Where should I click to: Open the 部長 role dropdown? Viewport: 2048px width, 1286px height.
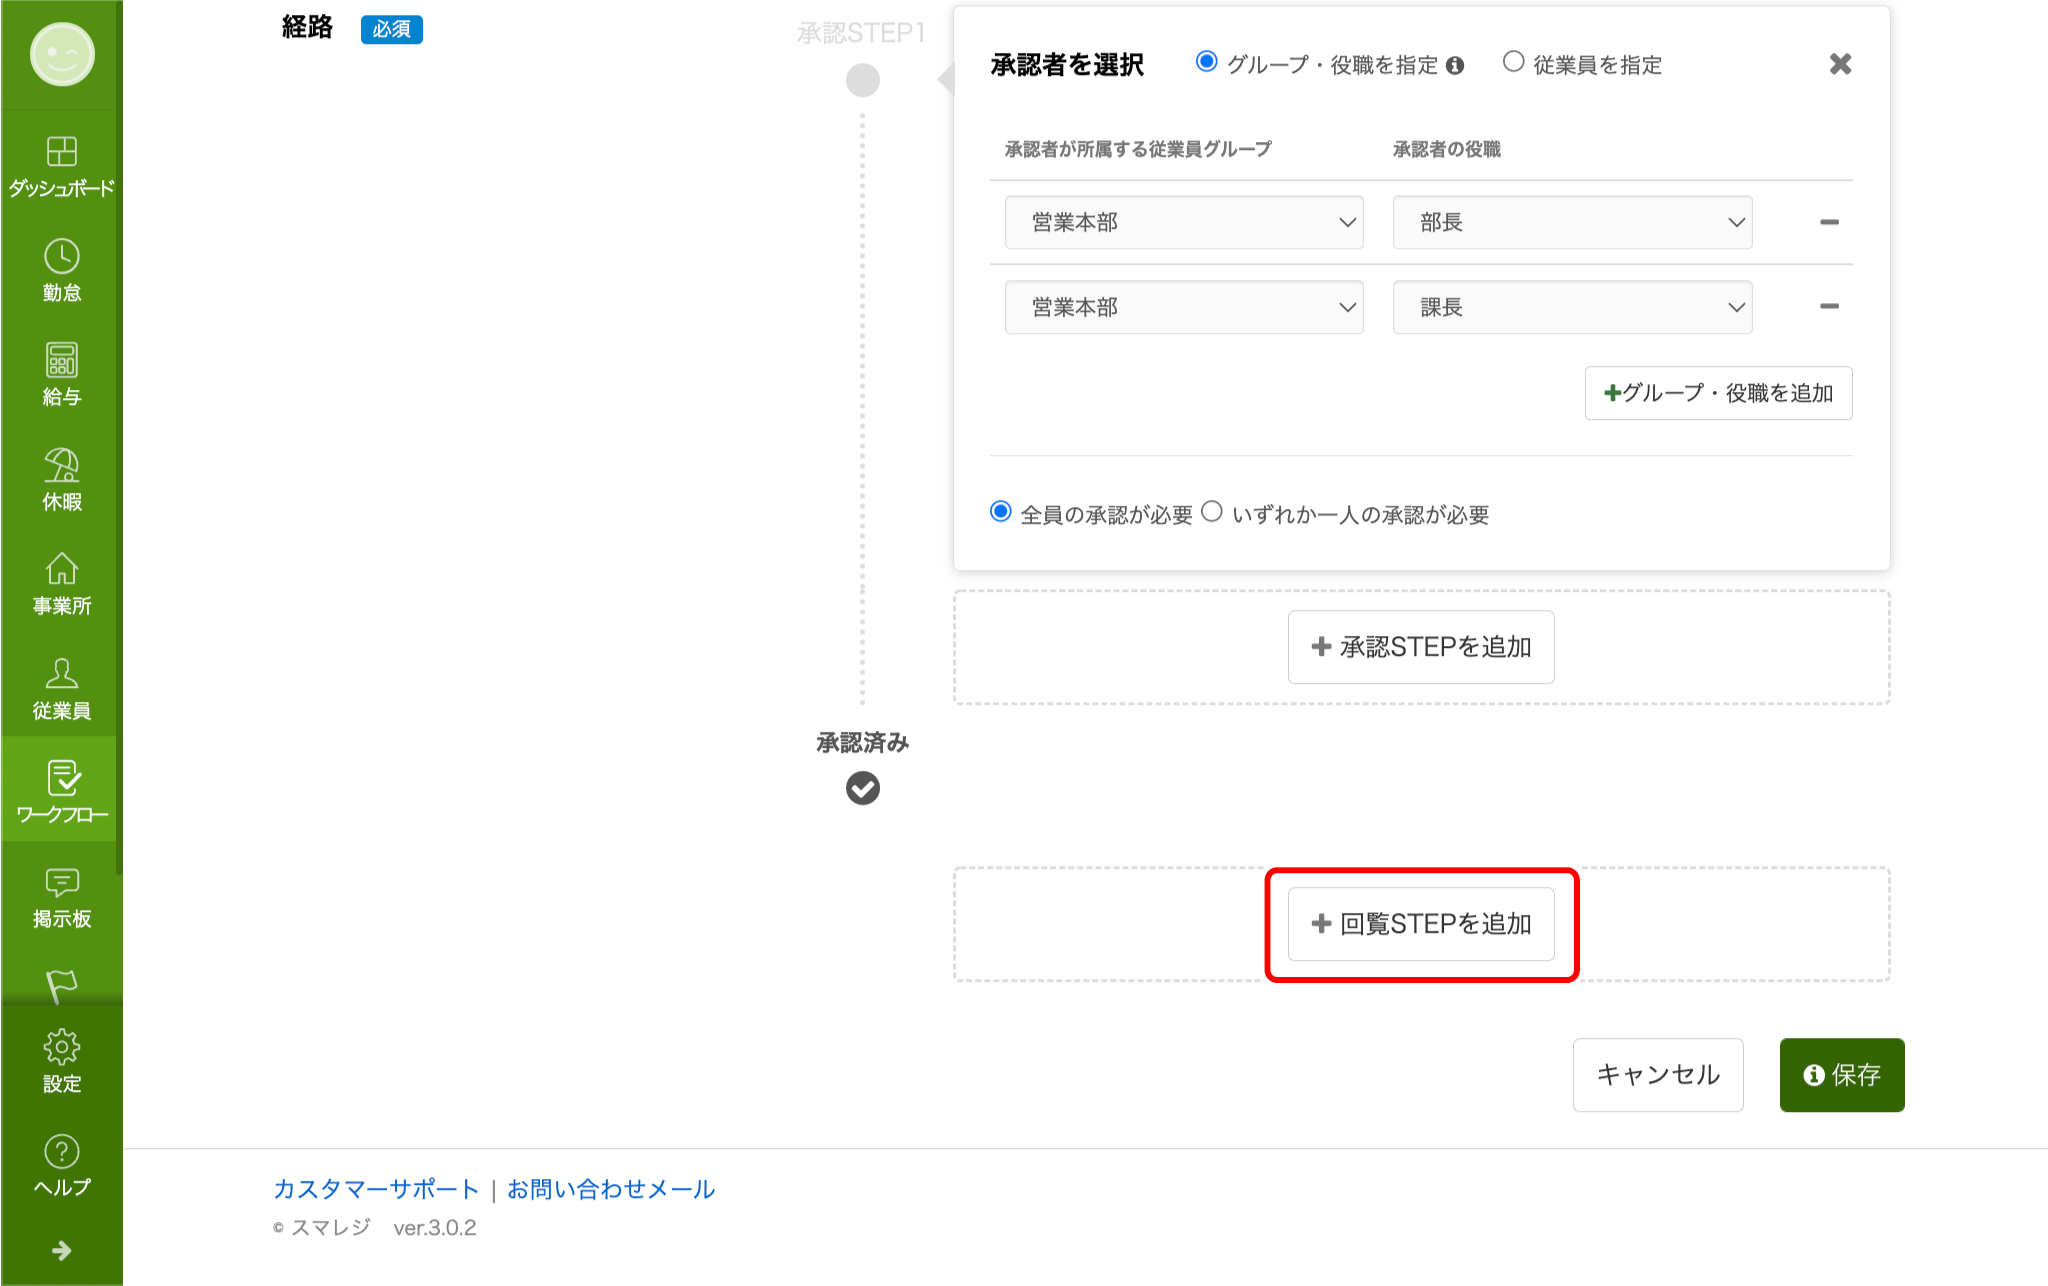coord(1572,222)
